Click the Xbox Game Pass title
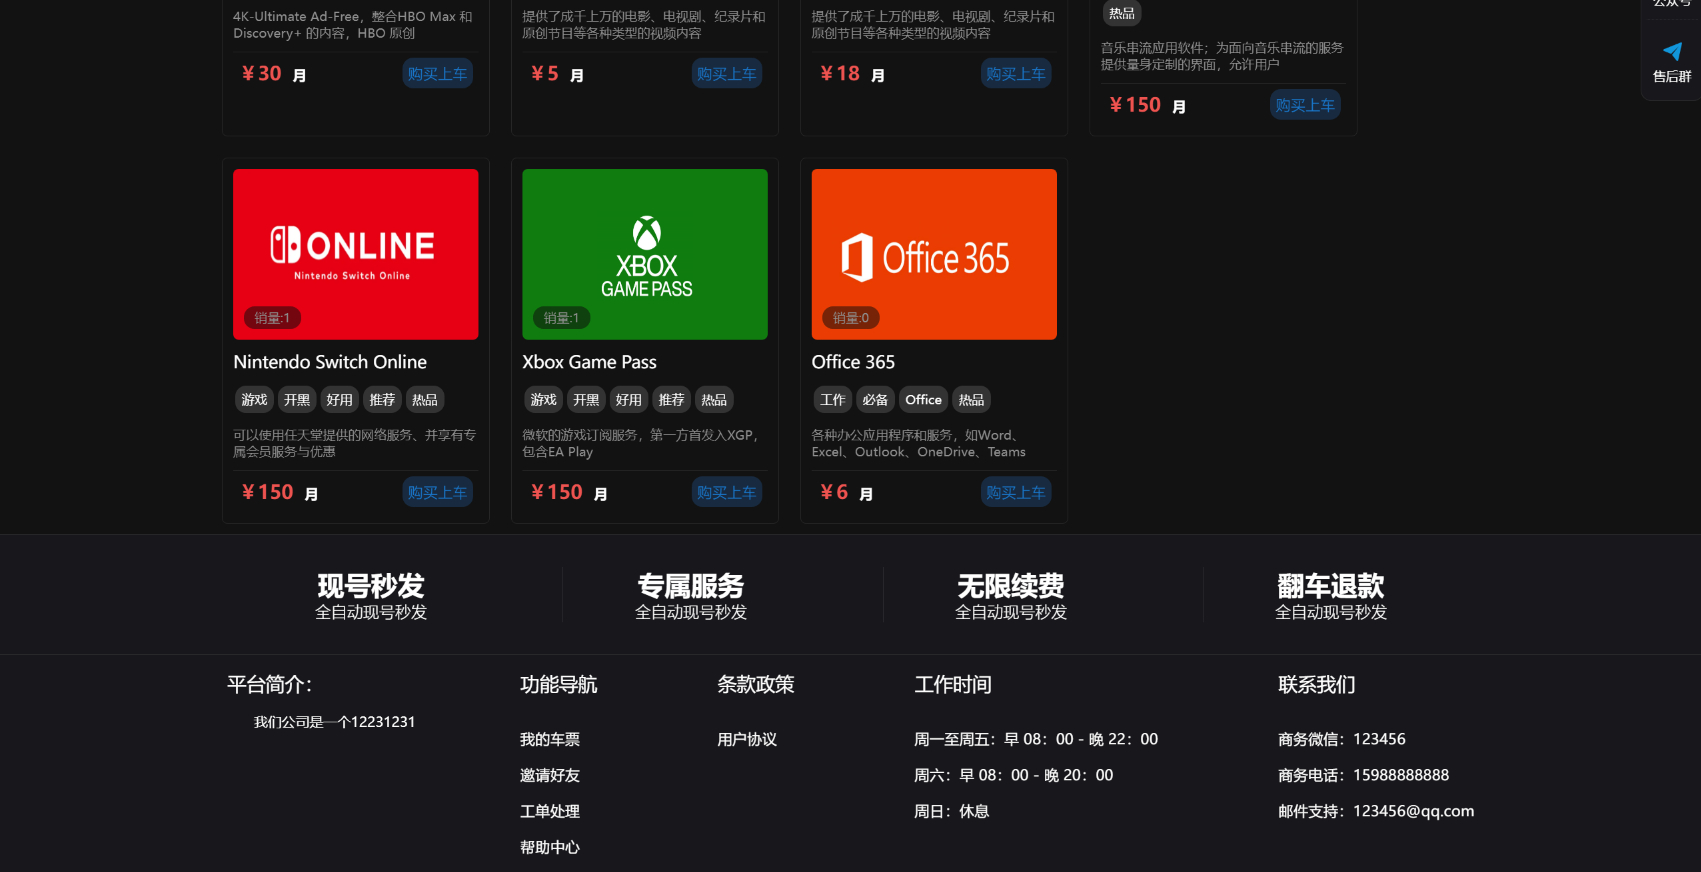1701x872 pixels. pyautogui.click(x=589, y=362)
